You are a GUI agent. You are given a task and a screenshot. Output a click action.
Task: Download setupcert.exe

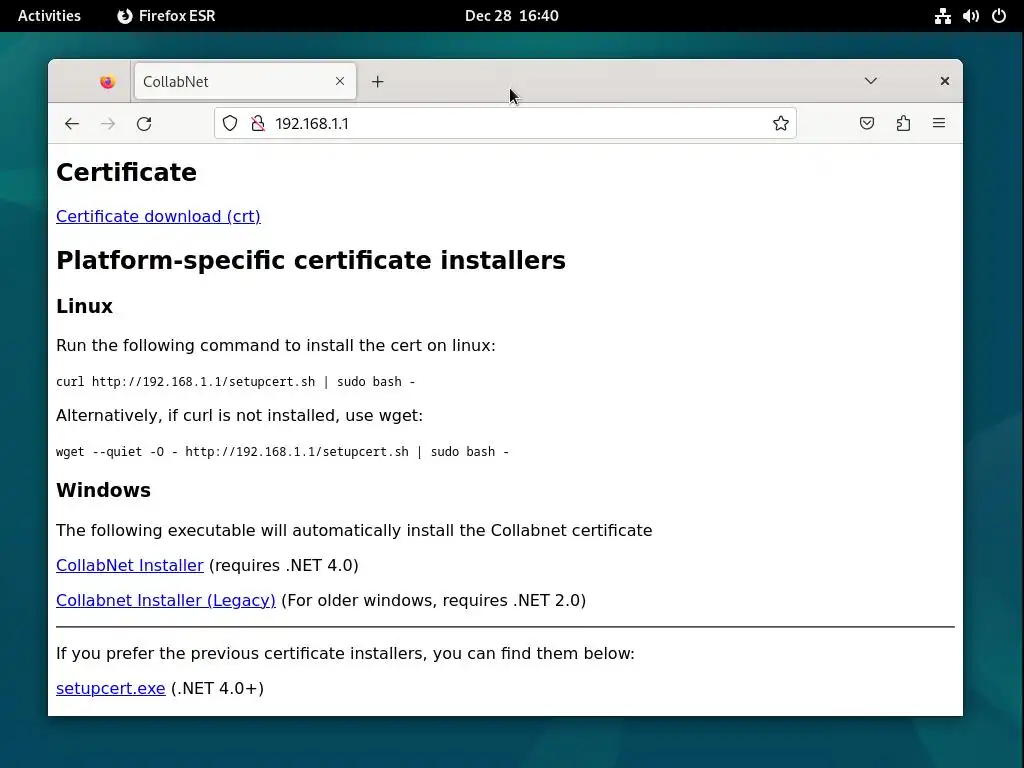pyautogui.click(x=110, y=688)
